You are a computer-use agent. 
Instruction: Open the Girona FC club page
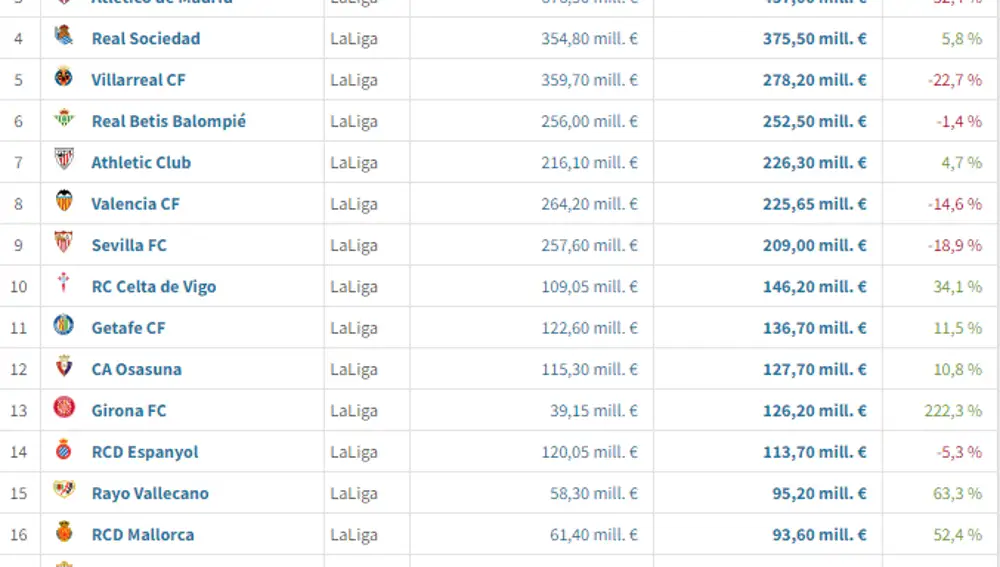(129, 411)
